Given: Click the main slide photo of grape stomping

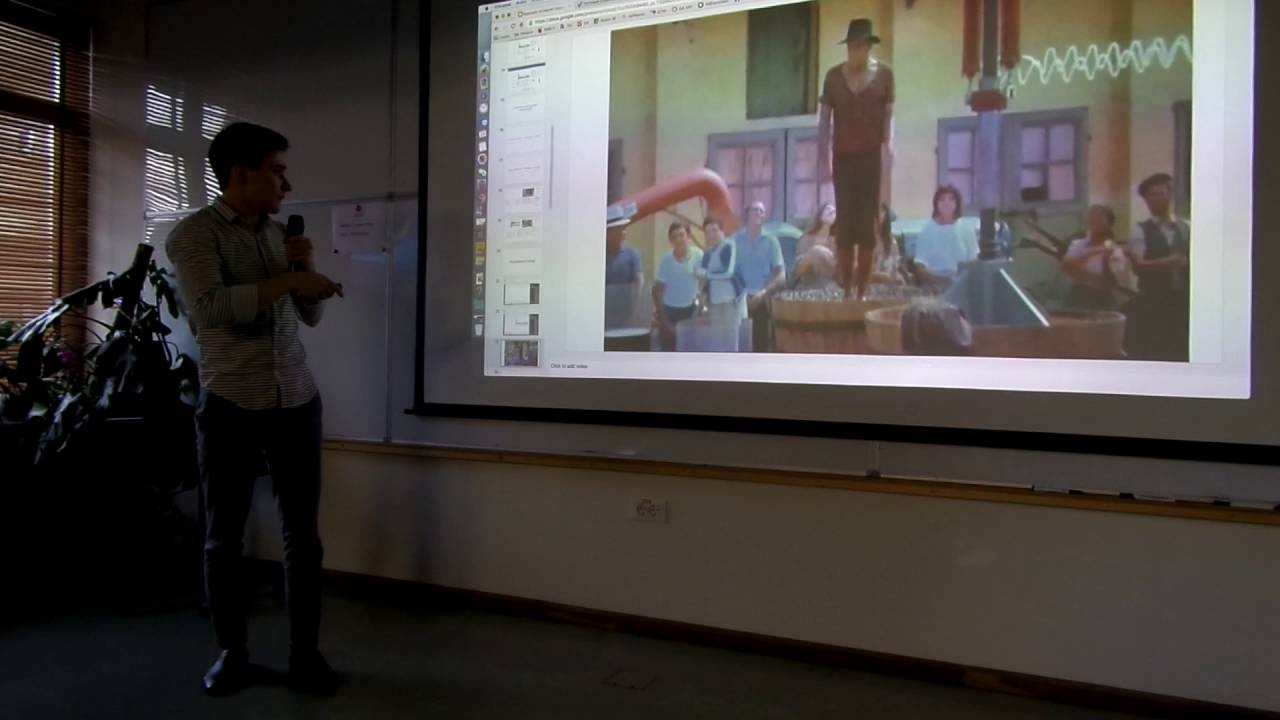Looking at the screenshot, I should click(900, 178).
